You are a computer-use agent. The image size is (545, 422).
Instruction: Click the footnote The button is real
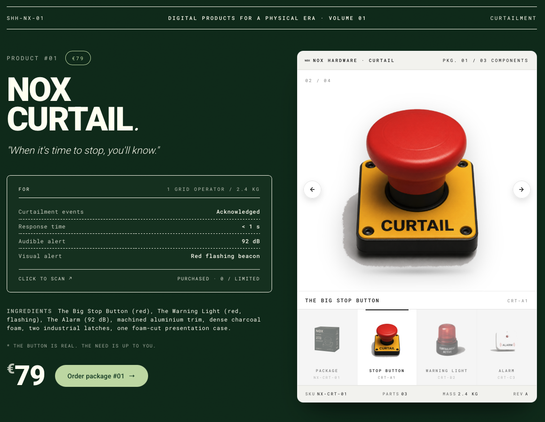click(x=81, y=346)
